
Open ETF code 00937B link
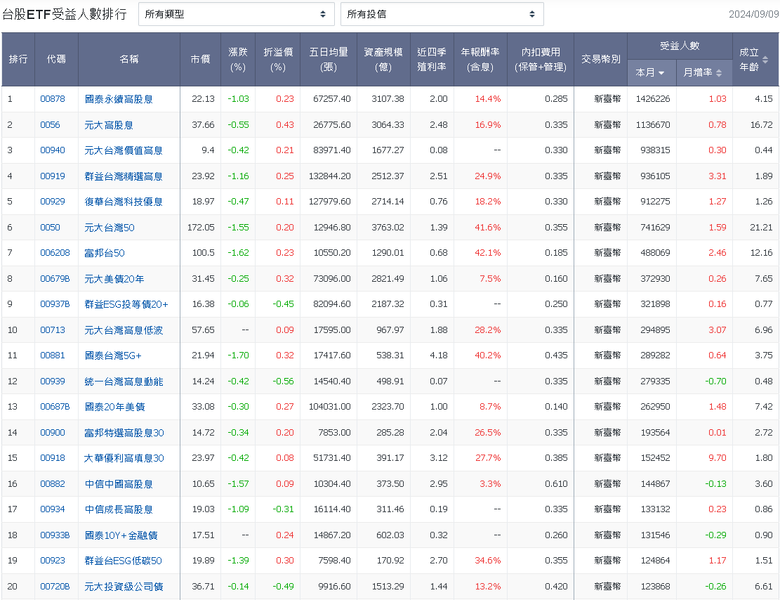pyautogui.click(x=55, y=304)
